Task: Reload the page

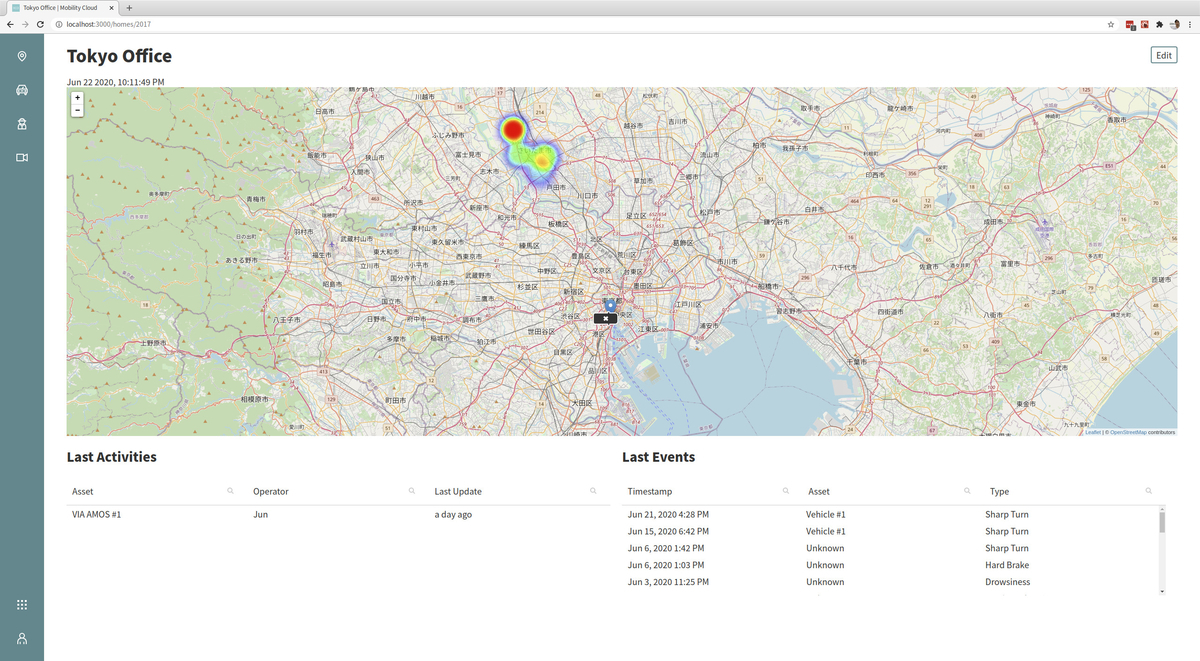Action: [x=40, y=24]
